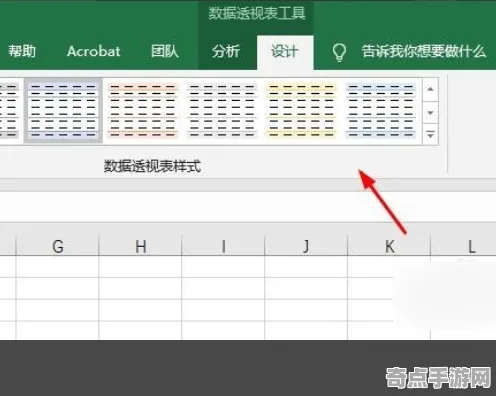This screenshot has height=396, width=496.
Task: Switch to the 分析 tab
Action: tap(226, 51)
